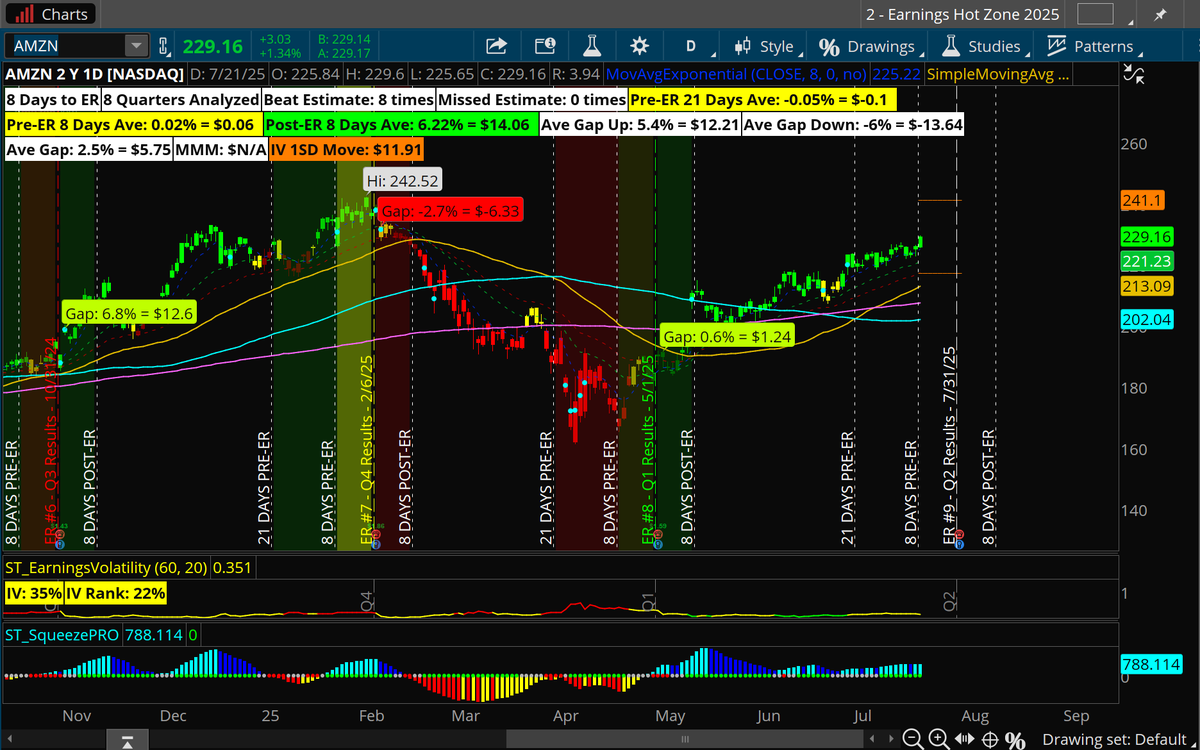Screen dimensions: 1200x750
Task: Open the symbol dropdown arrow next to AMZN
Action: [x=134, y=46]
